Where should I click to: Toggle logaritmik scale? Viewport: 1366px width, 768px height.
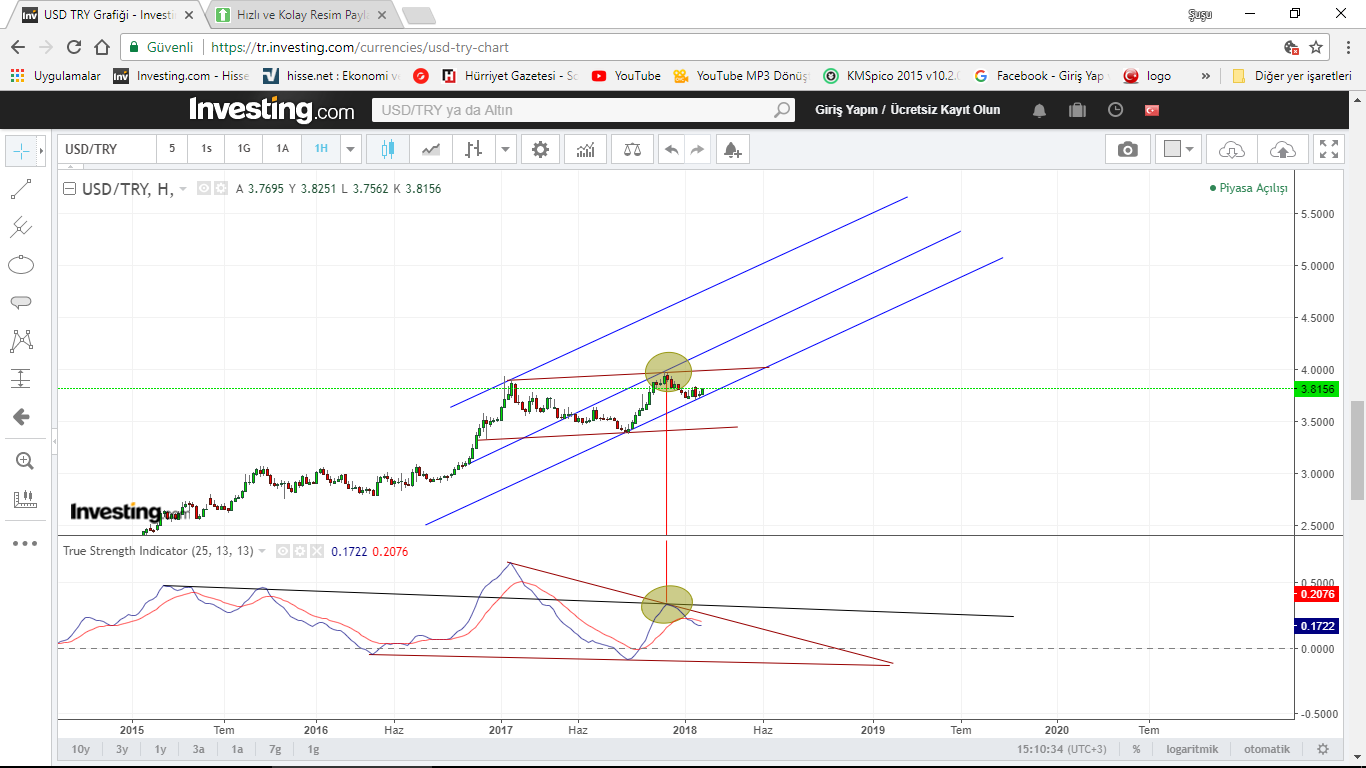click(1192, 749)
